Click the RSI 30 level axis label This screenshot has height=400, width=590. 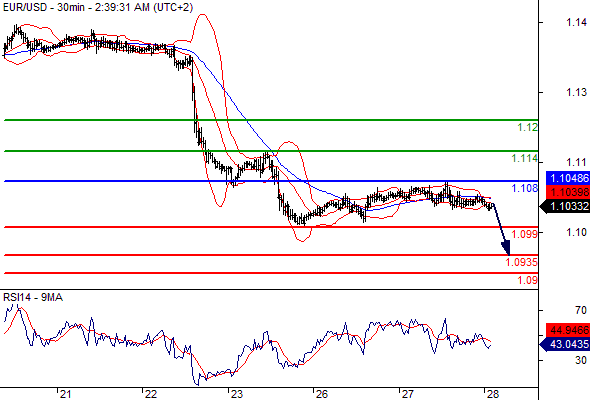coord(581,360)
